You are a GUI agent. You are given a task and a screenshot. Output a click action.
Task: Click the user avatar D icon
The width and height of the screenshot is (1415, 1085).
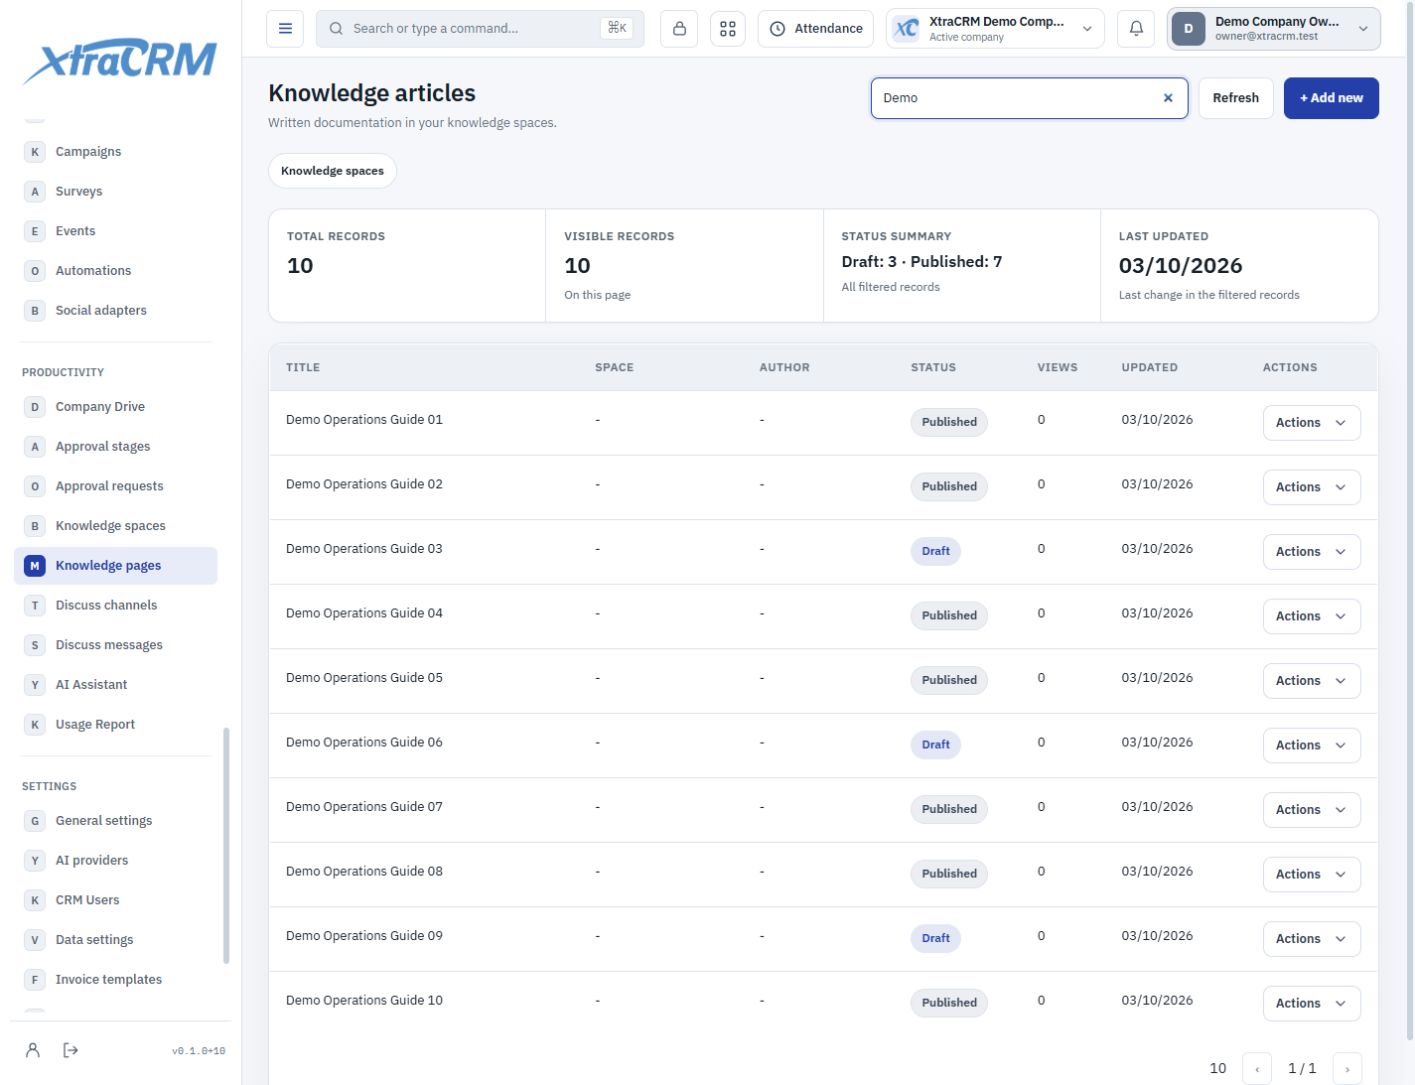pyautogui.click(x=1188, y=29)
